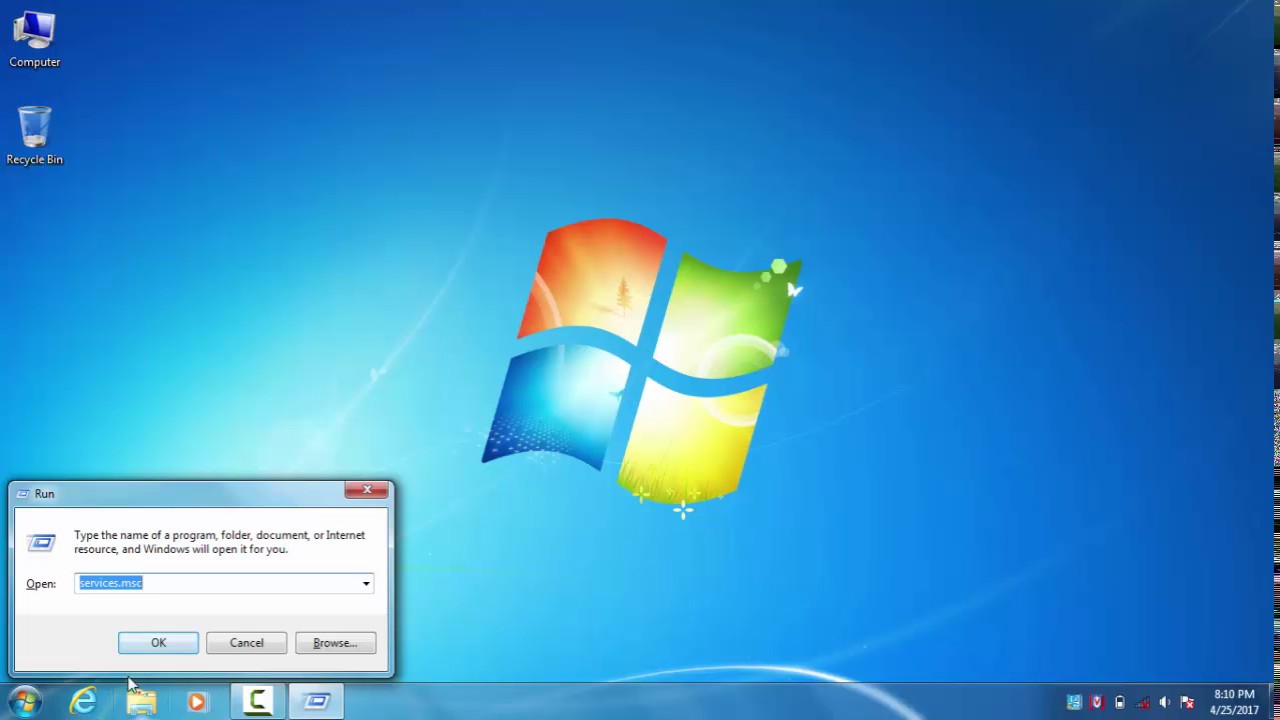Switch to Camtasia taskbar button
Image resolution: width=1280 pixels, height=720 pixels.
258,702
